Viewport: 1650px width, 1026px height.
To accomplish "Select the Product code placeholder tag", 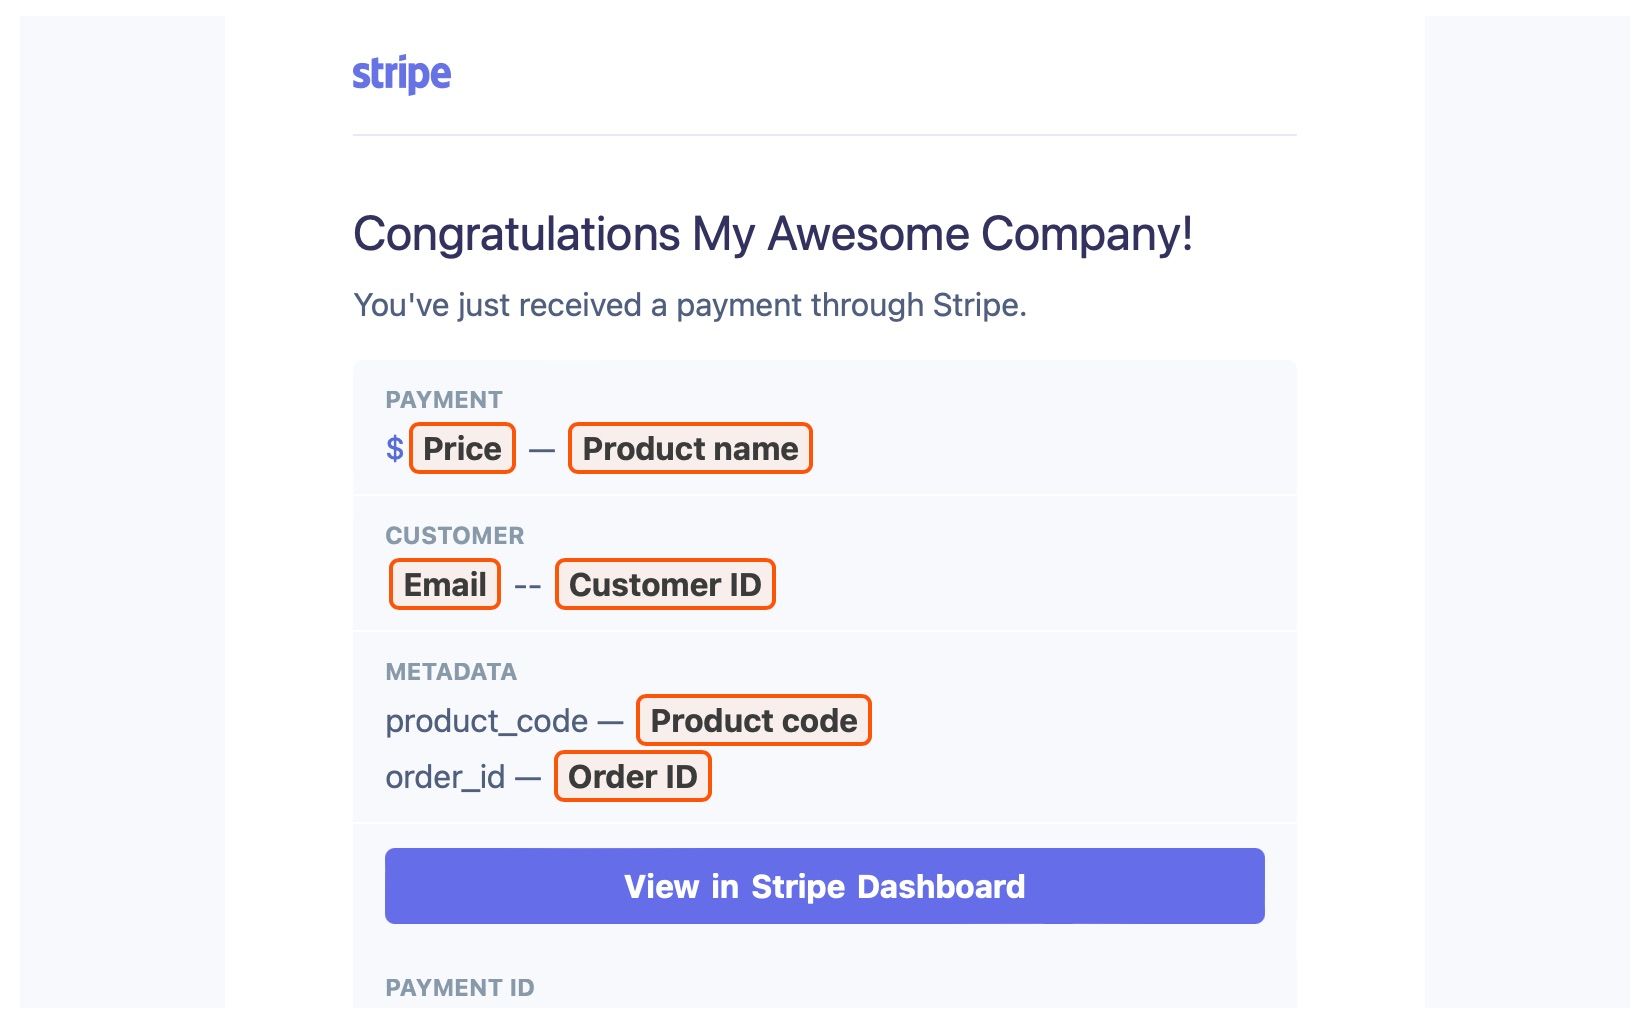I will 754,721.
